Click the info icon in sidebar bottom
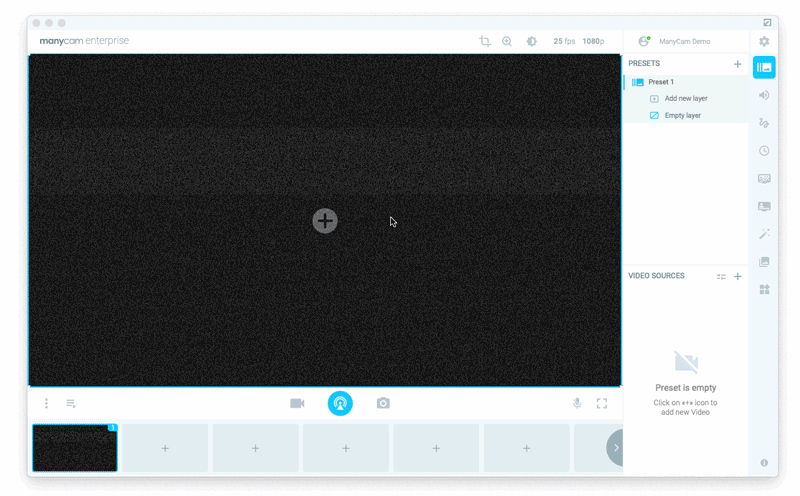 764,463
